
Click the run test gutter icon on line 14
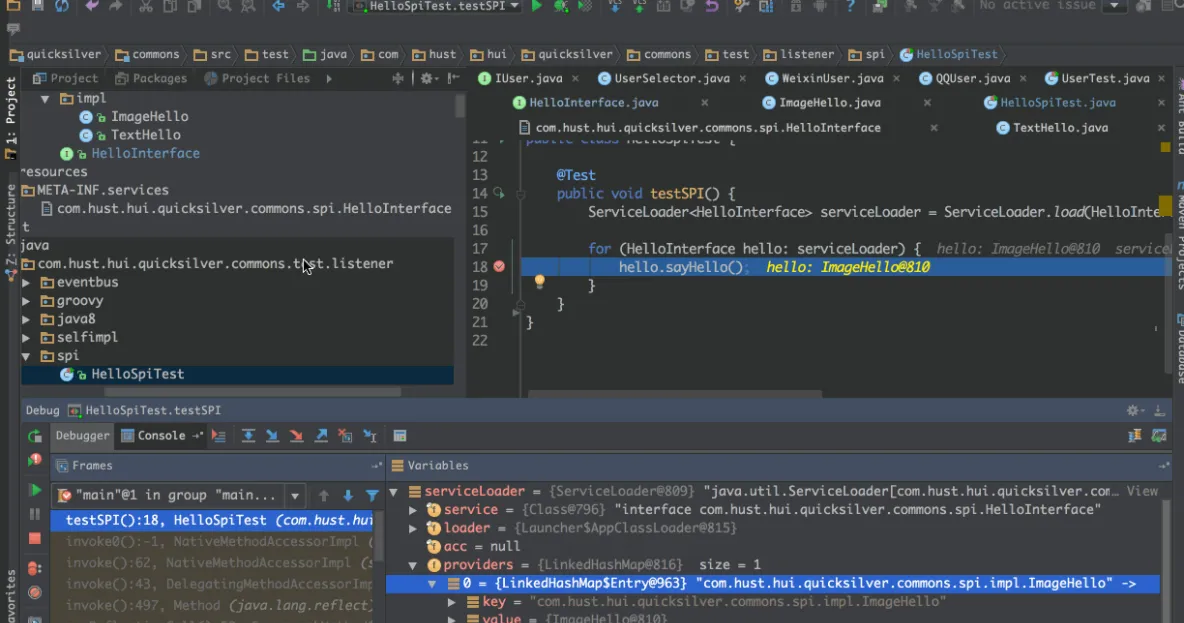coord(498,193)
